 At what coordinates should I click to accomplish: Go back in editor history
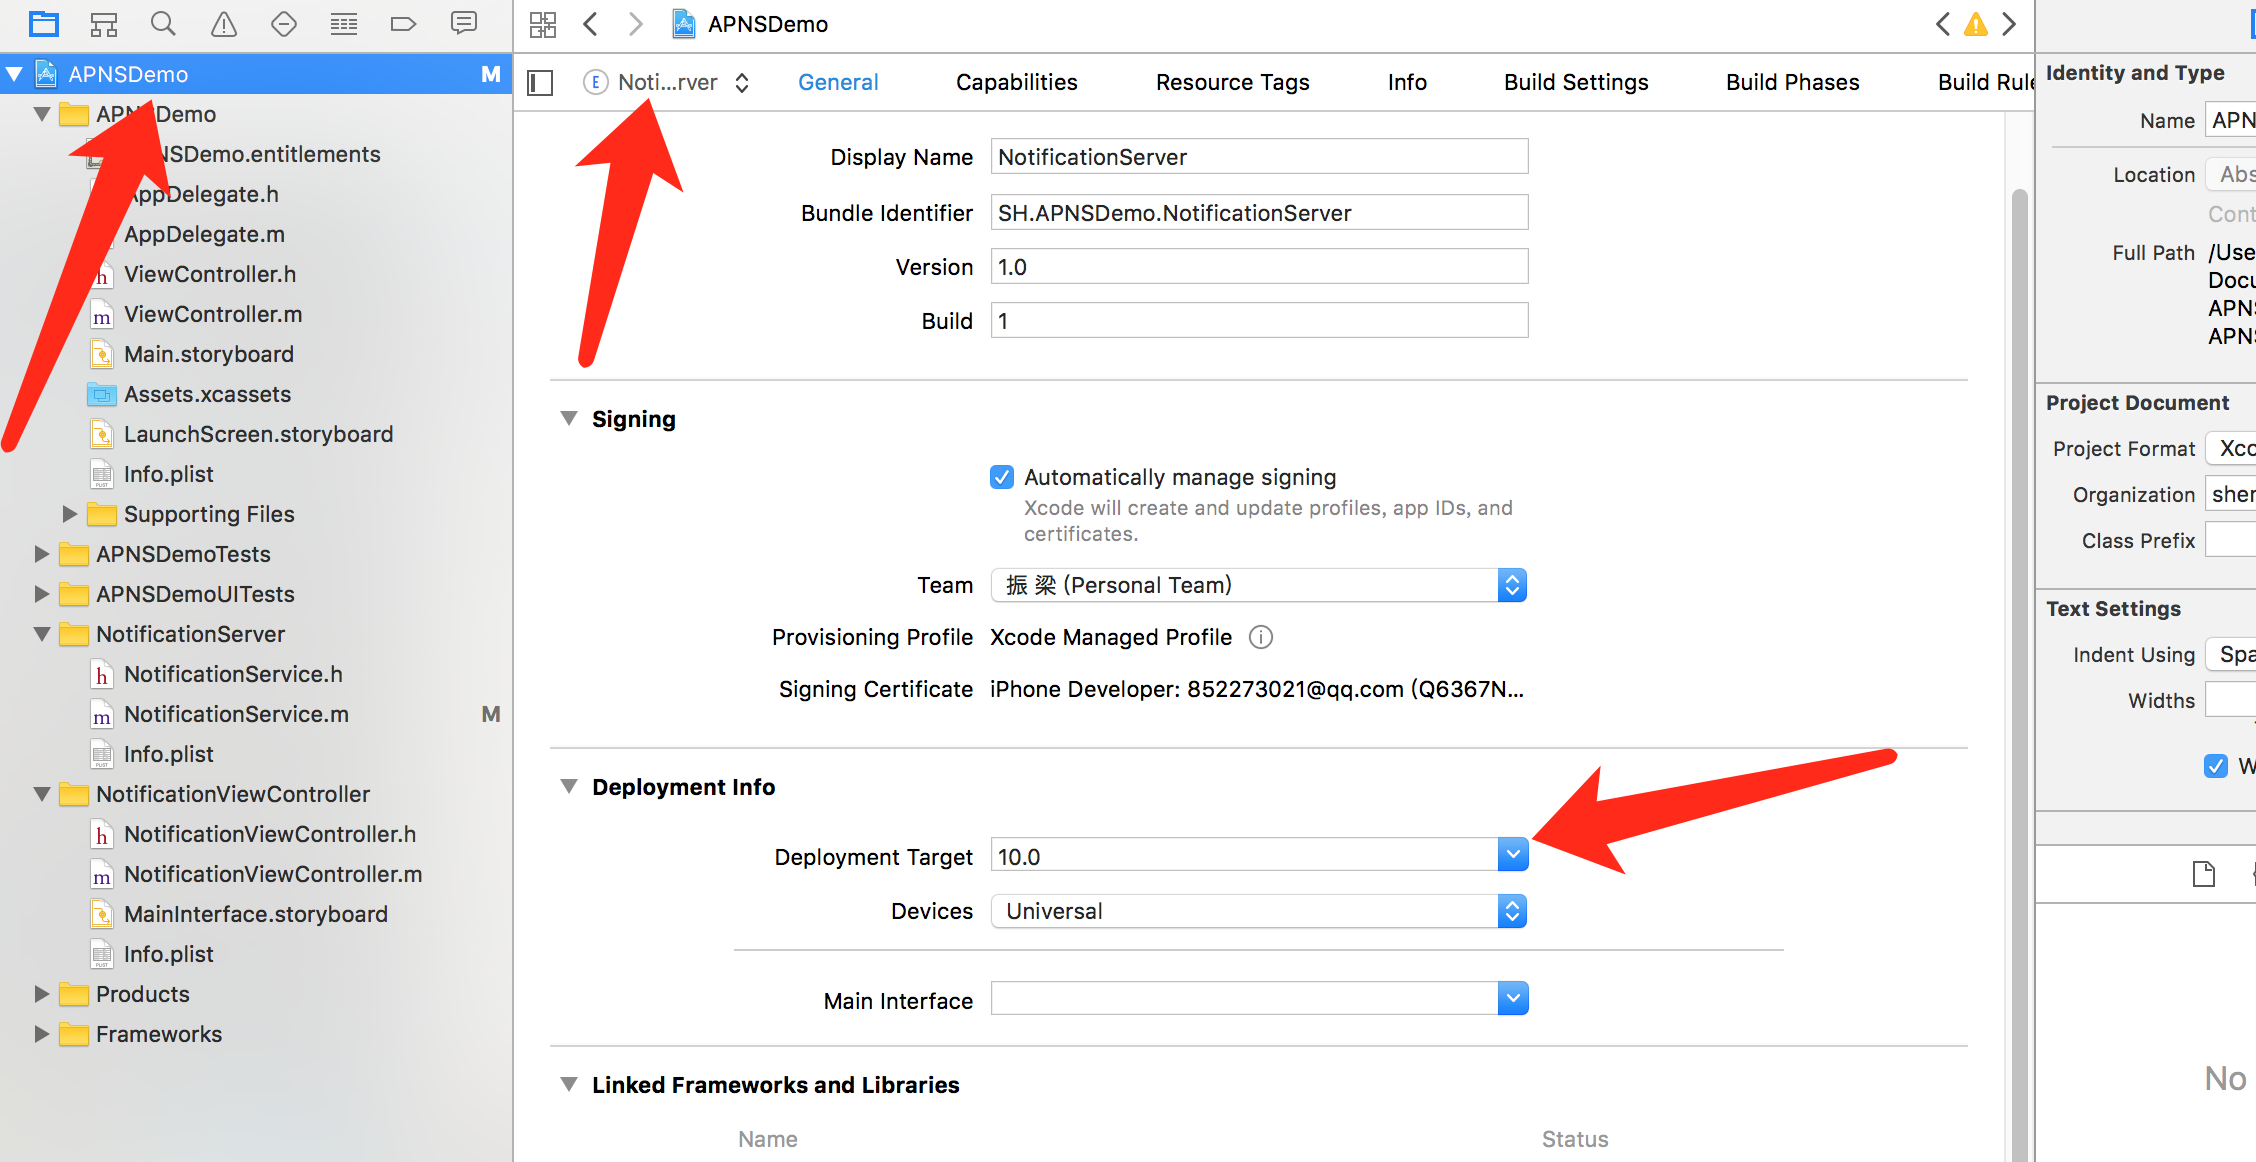click(x=591, y=24)
